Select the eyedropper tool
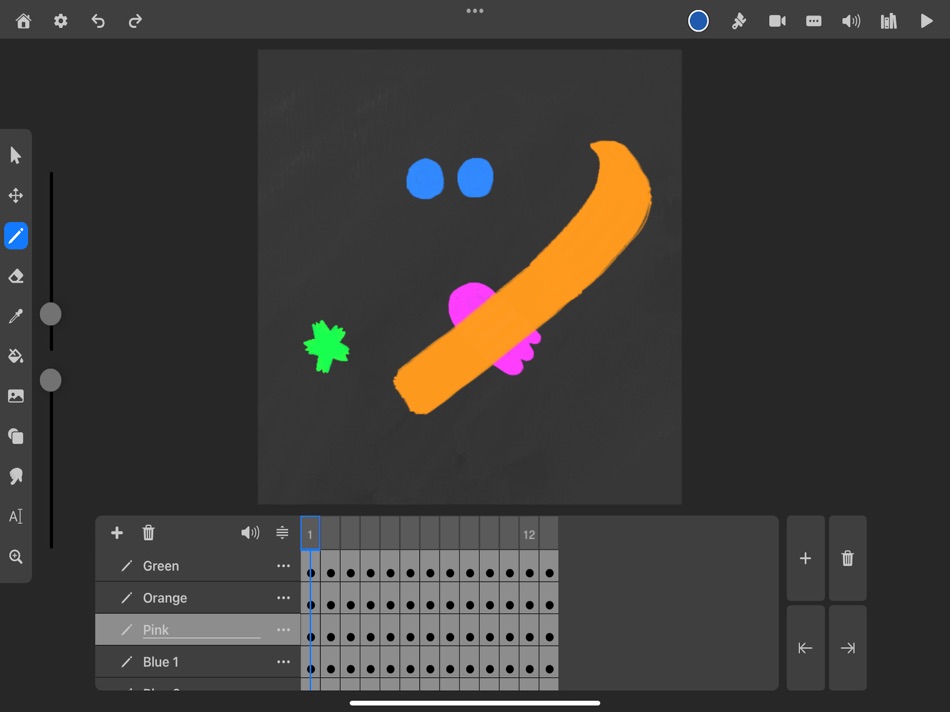Viewport: 950px width, 712px height. (16, 316)
